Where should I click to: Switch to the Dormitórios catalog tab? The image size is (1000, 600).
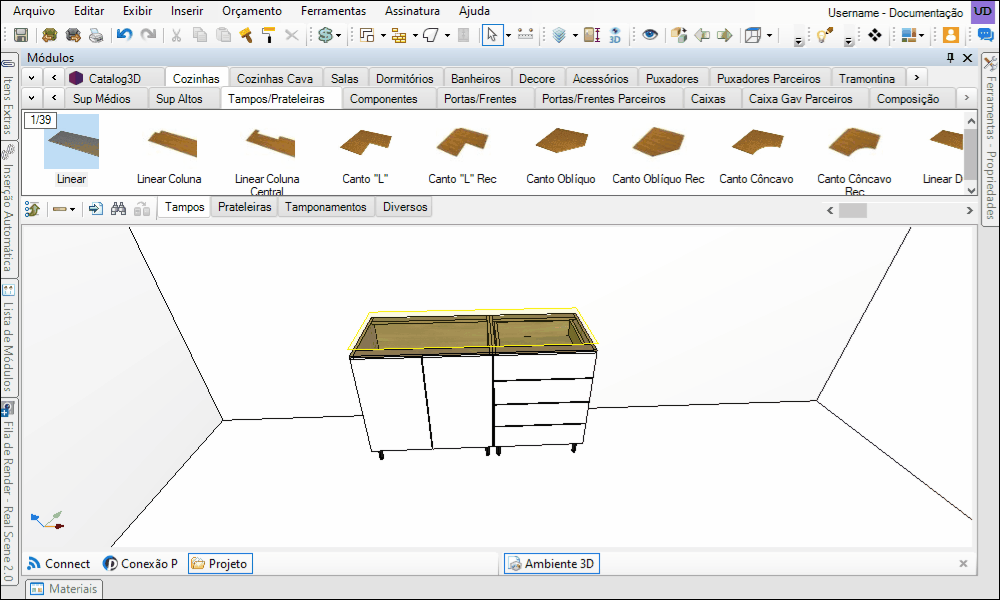[404, 78]
